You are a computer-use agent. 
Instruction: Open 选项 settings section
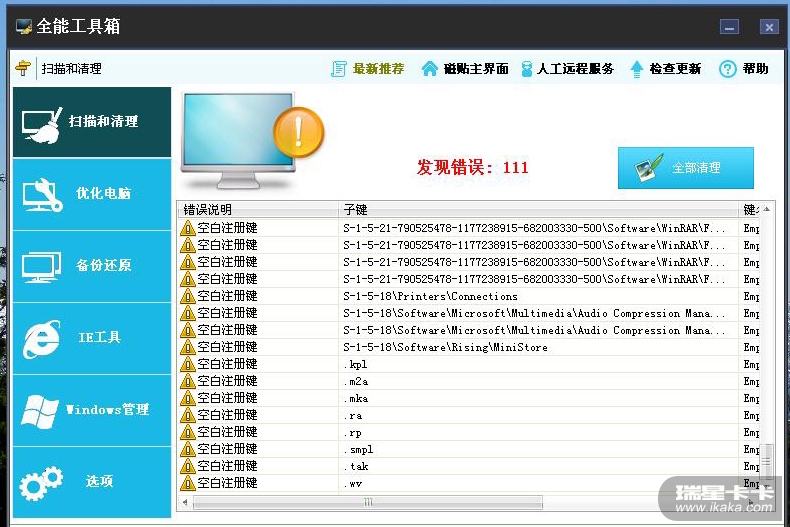click(x=92, y=482)
